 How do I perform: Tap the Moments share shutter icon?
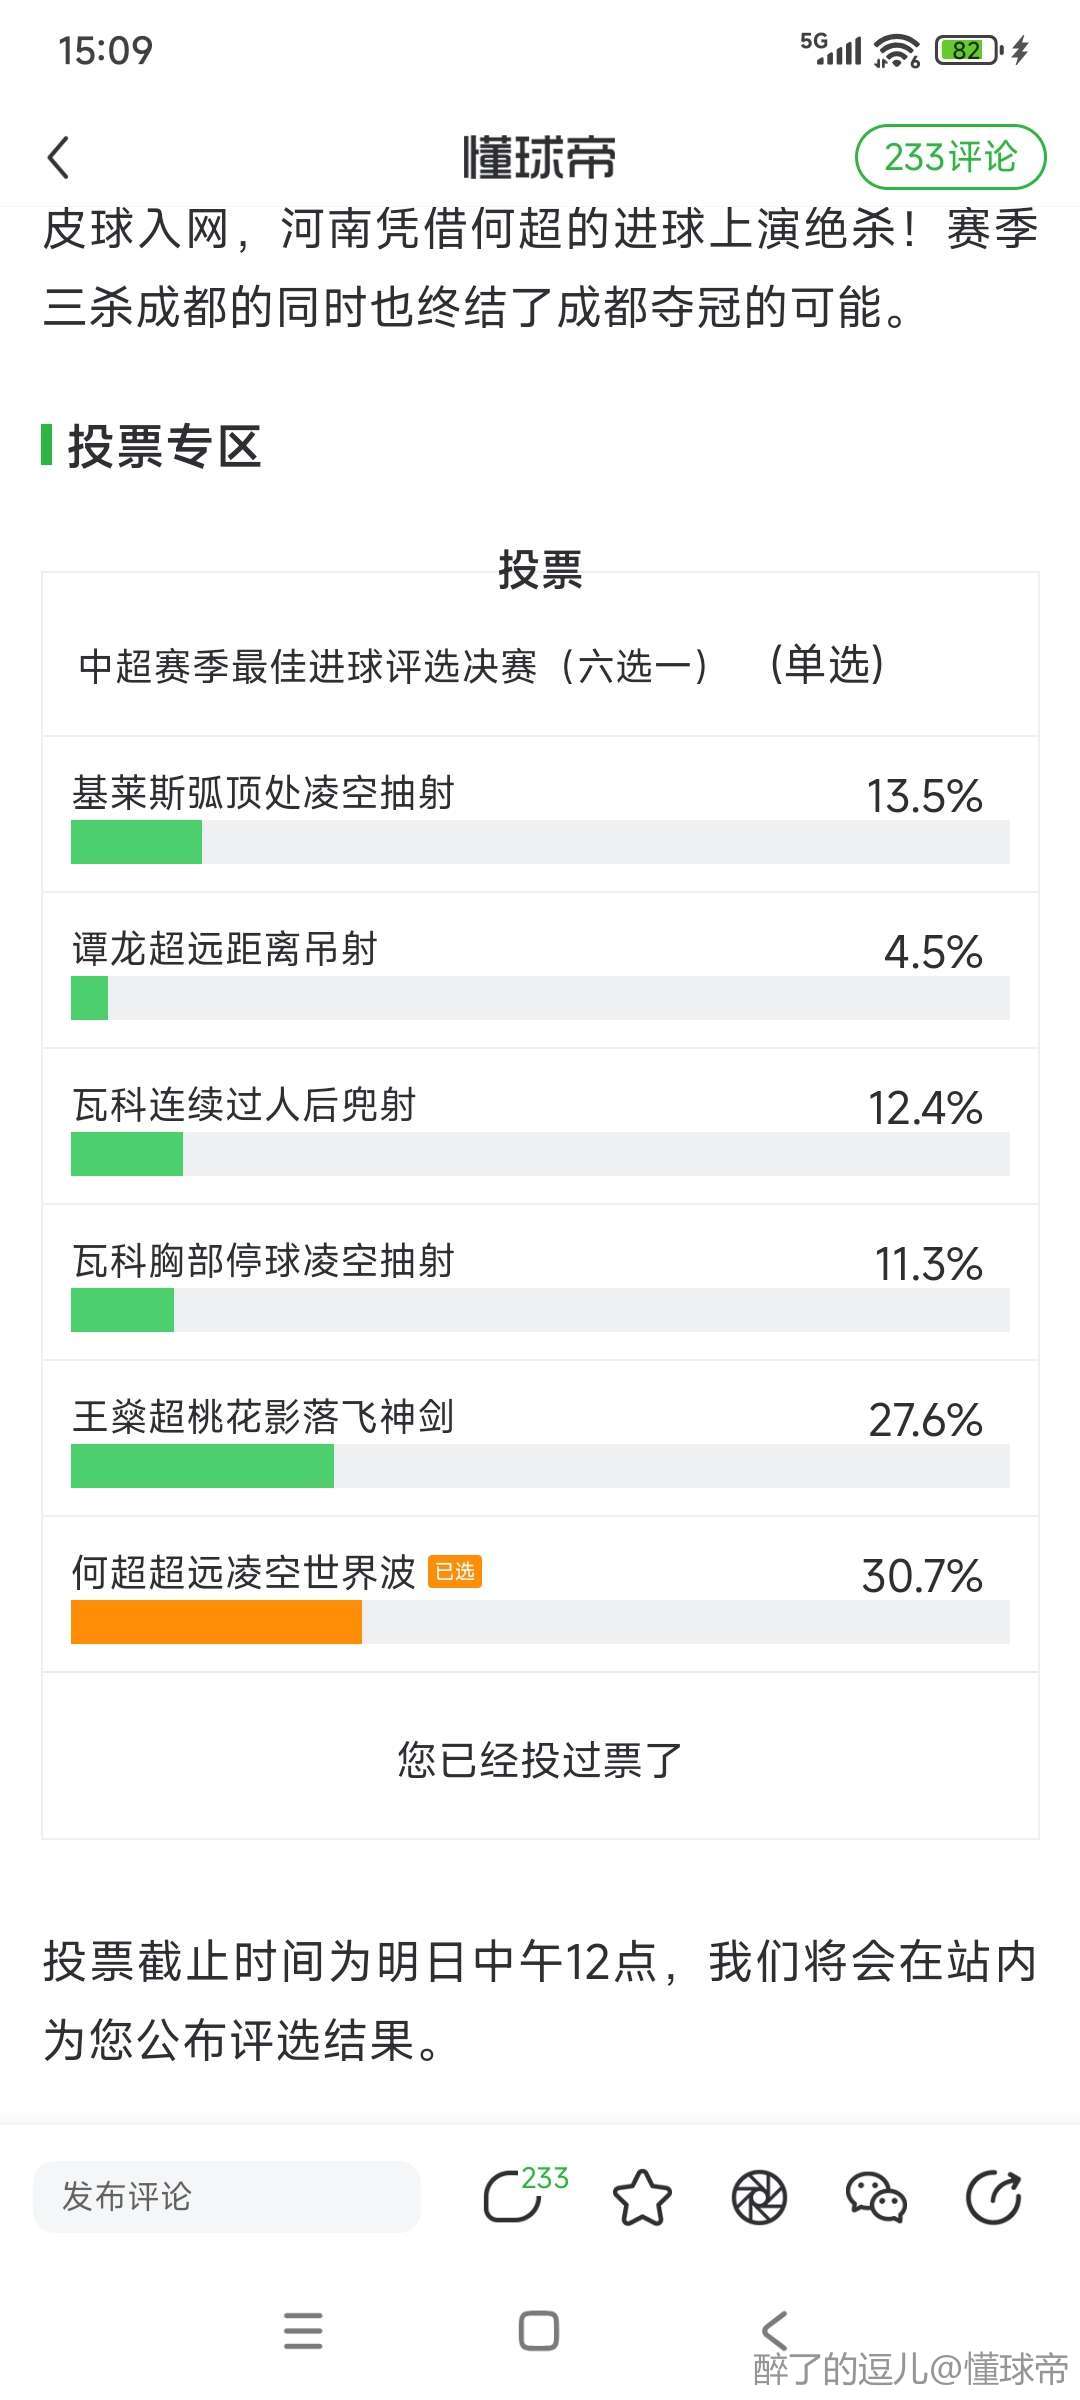[x=759, y=2197]
